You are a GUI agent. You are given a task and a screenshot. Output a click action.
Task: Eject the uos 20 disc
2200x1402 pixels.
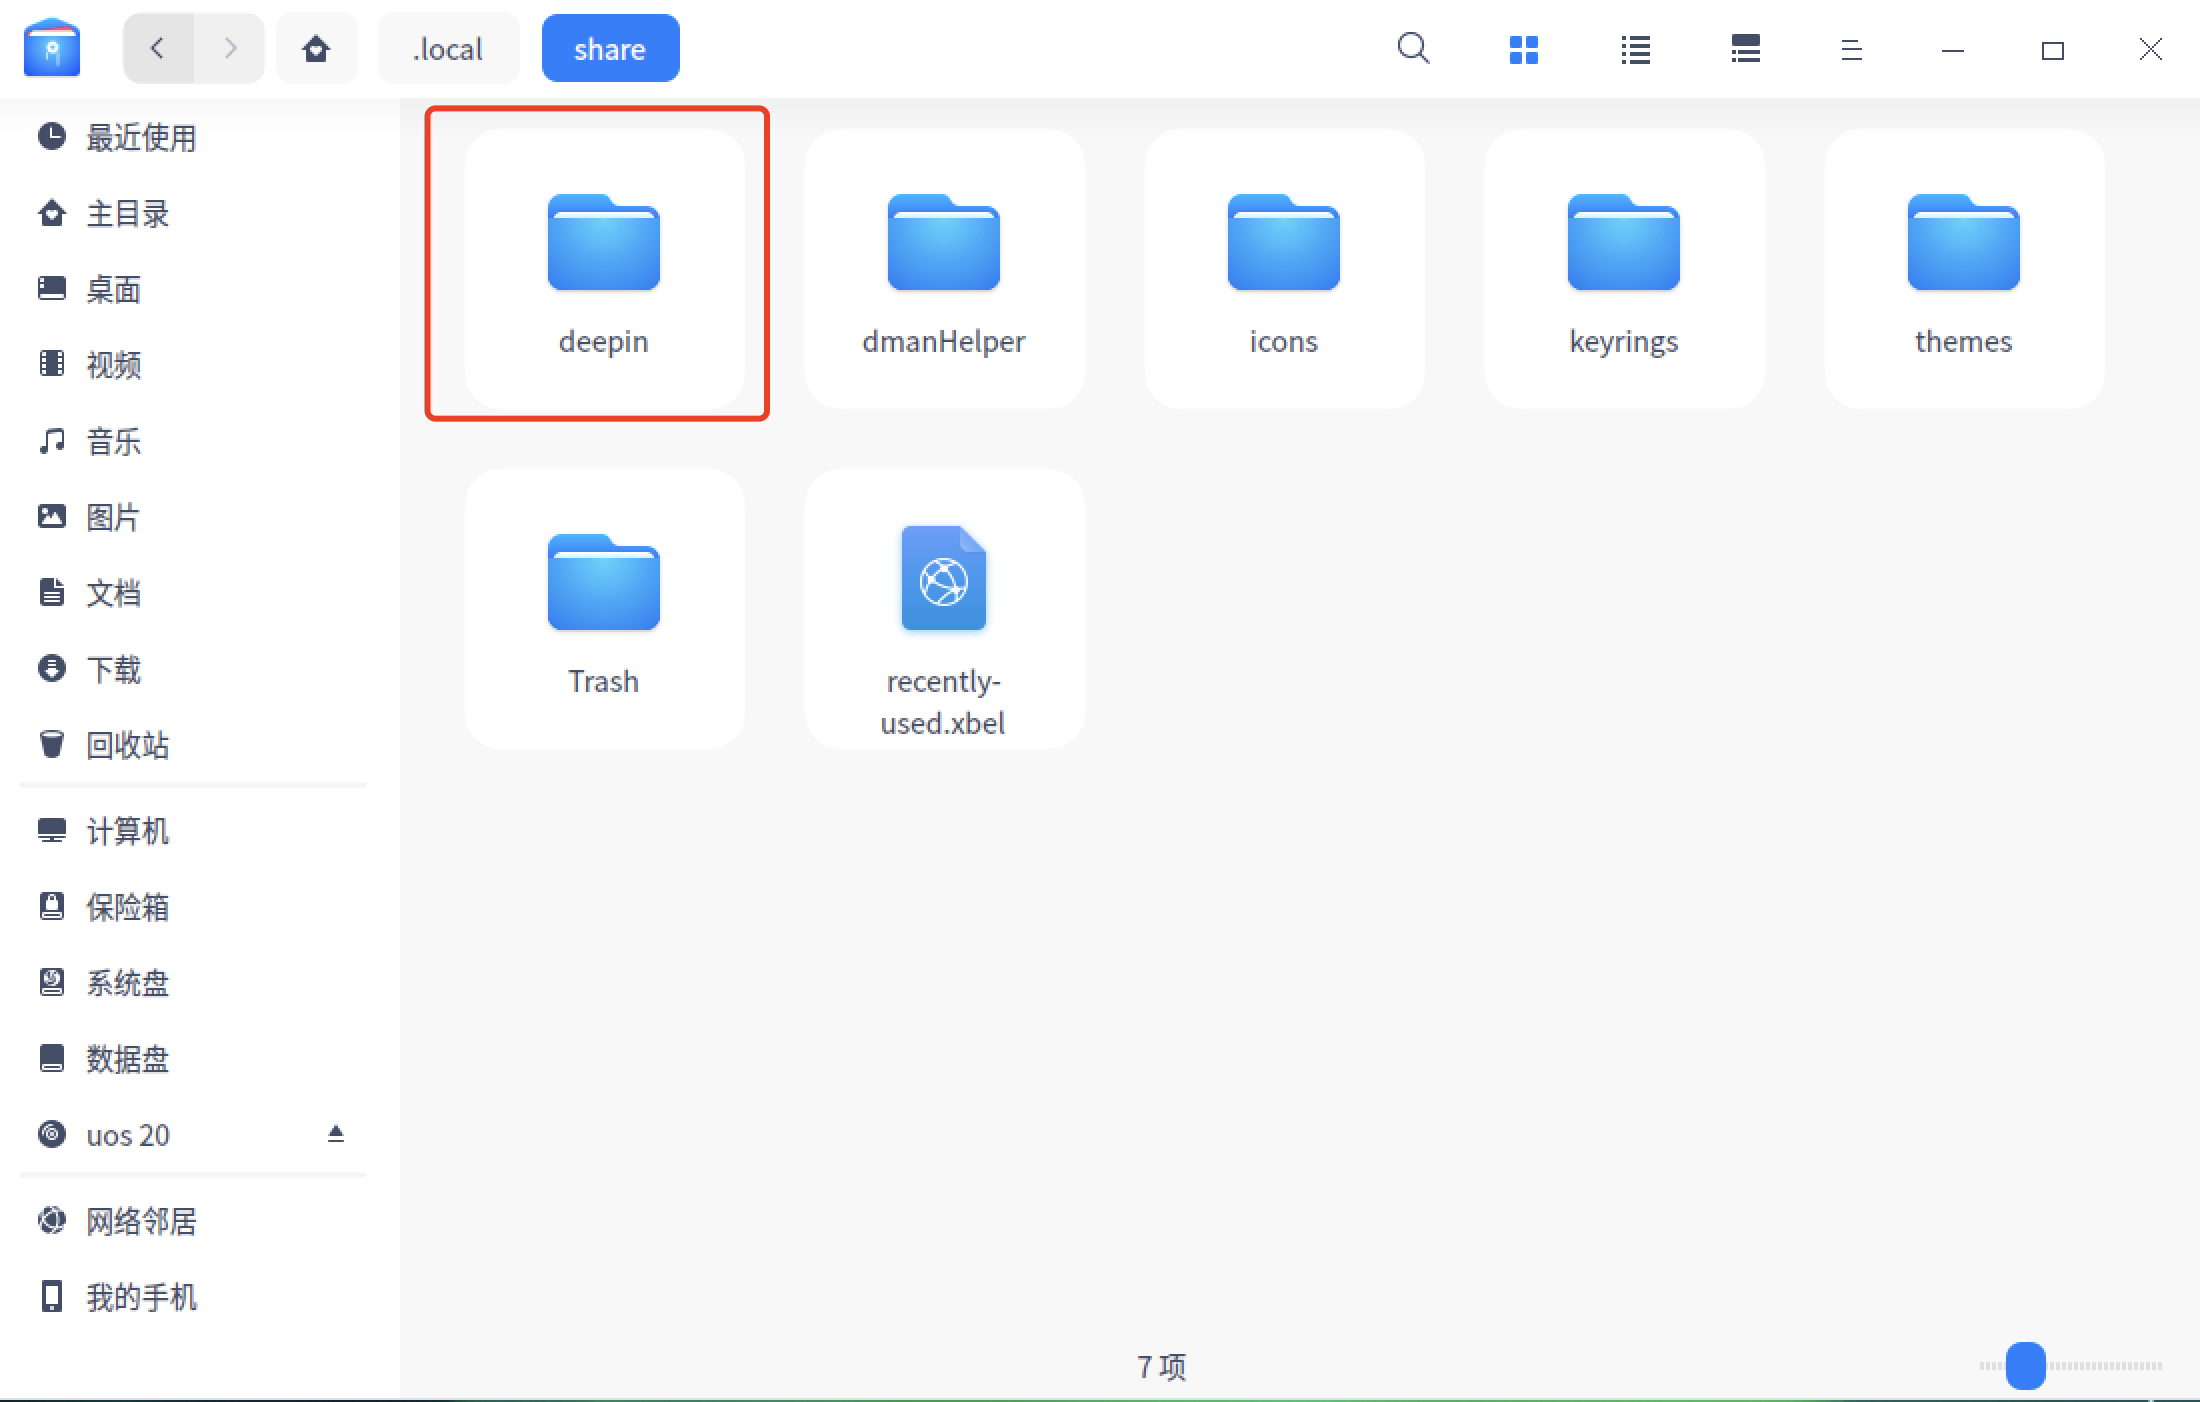pyautogui.click(x=336, y=1134)
